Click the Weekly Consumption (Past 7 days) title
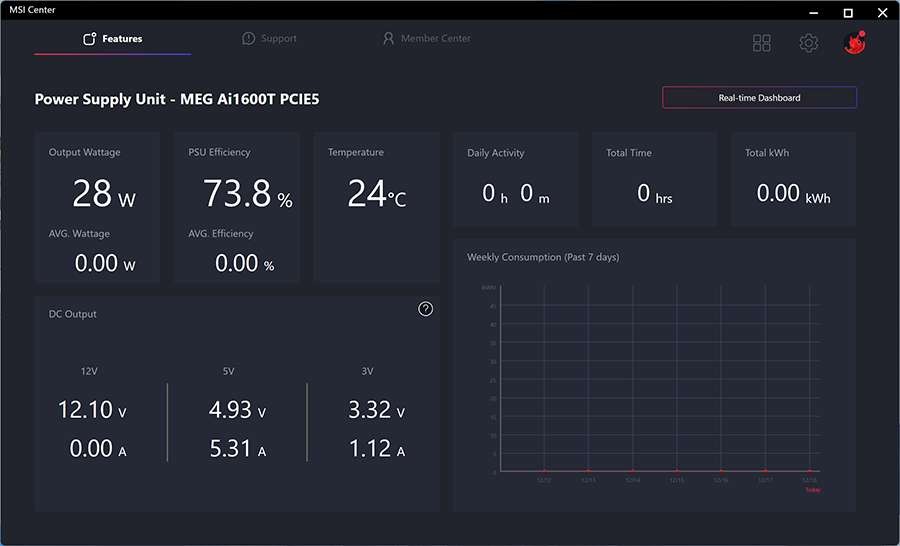The image size is (900, 546). 543,257
